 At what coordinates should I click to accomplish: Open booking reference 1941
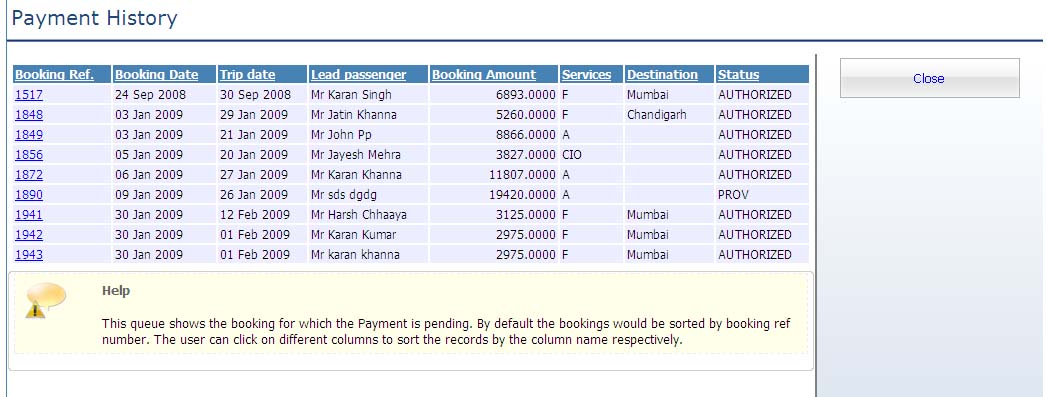(x=29, y=215)
